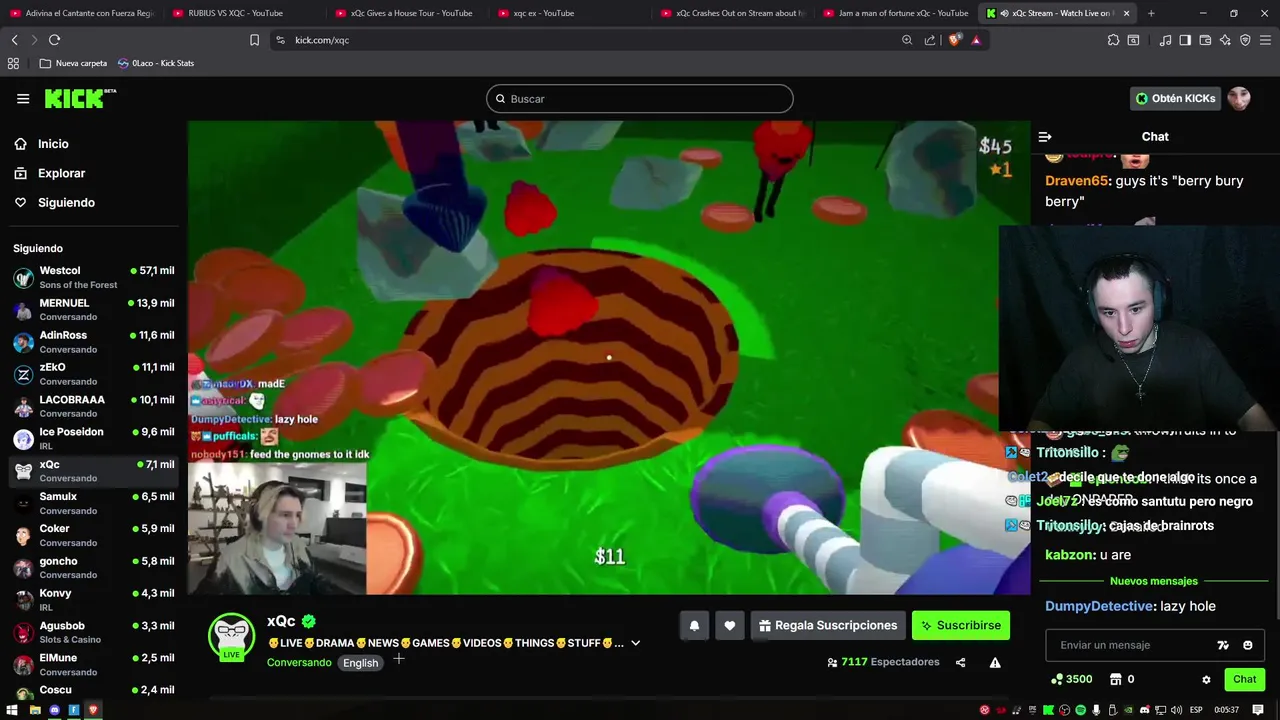Screen dimensions: 1280x720
Task: Reload the page
Action: click(x=54, y=40)
